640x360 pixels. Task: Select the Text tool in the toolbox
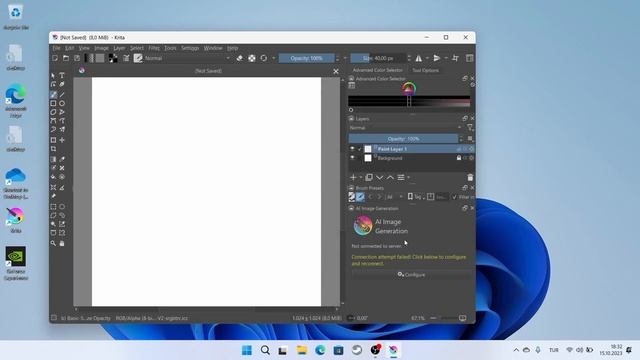62,76
